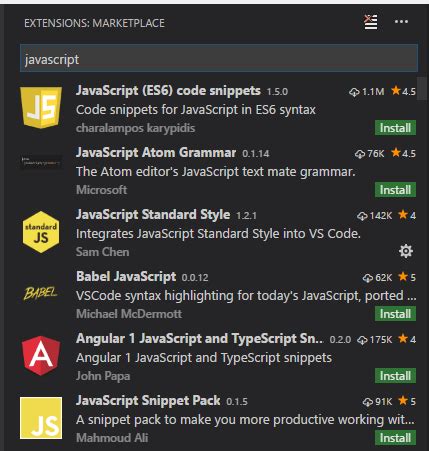
Task: Install JavaScript Snippet Pack
Action: [395, 438]
